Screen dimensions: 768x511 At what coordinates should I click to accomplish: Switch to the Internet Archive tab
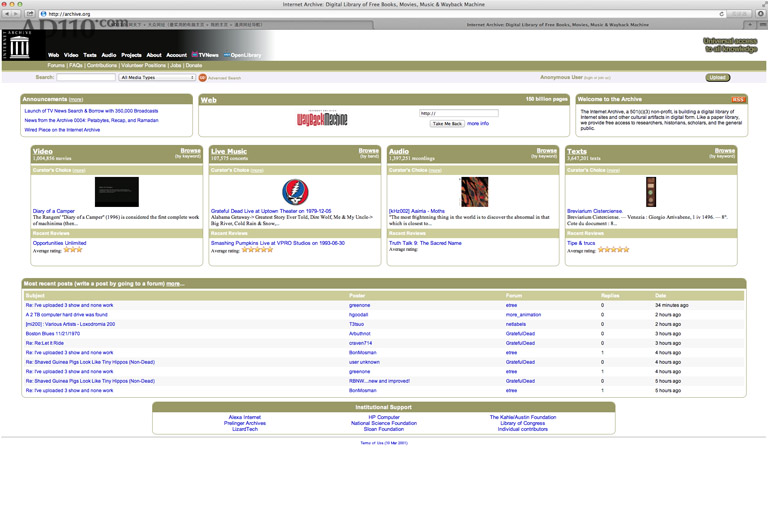point(558,24)
